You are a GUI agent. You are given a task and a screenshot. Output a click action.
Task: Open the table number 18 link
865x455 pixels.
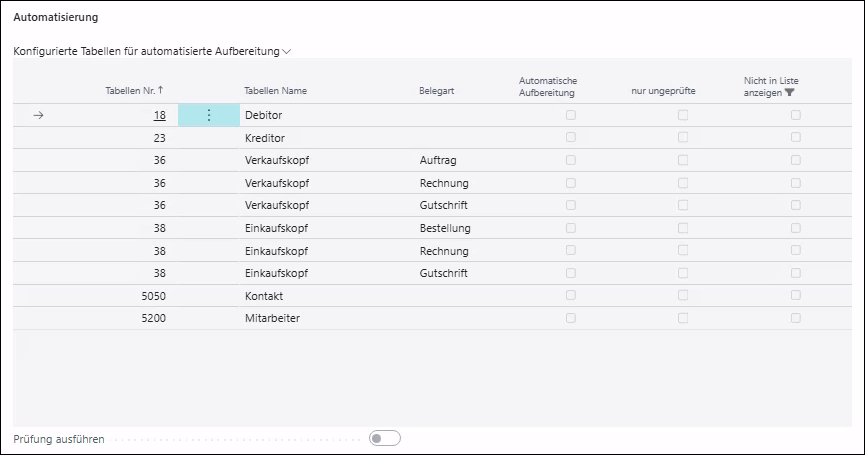[159, 115]
